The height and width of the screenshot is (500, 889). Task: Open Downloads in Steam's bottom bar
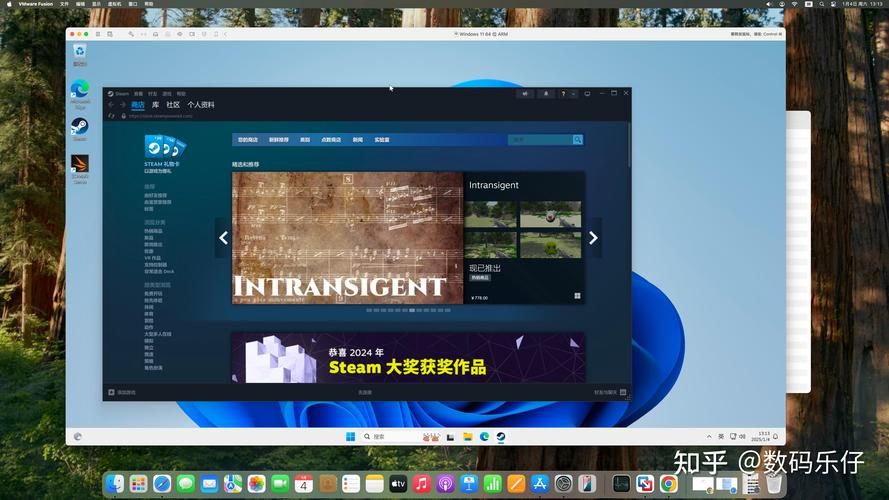(x=365, y=392)
